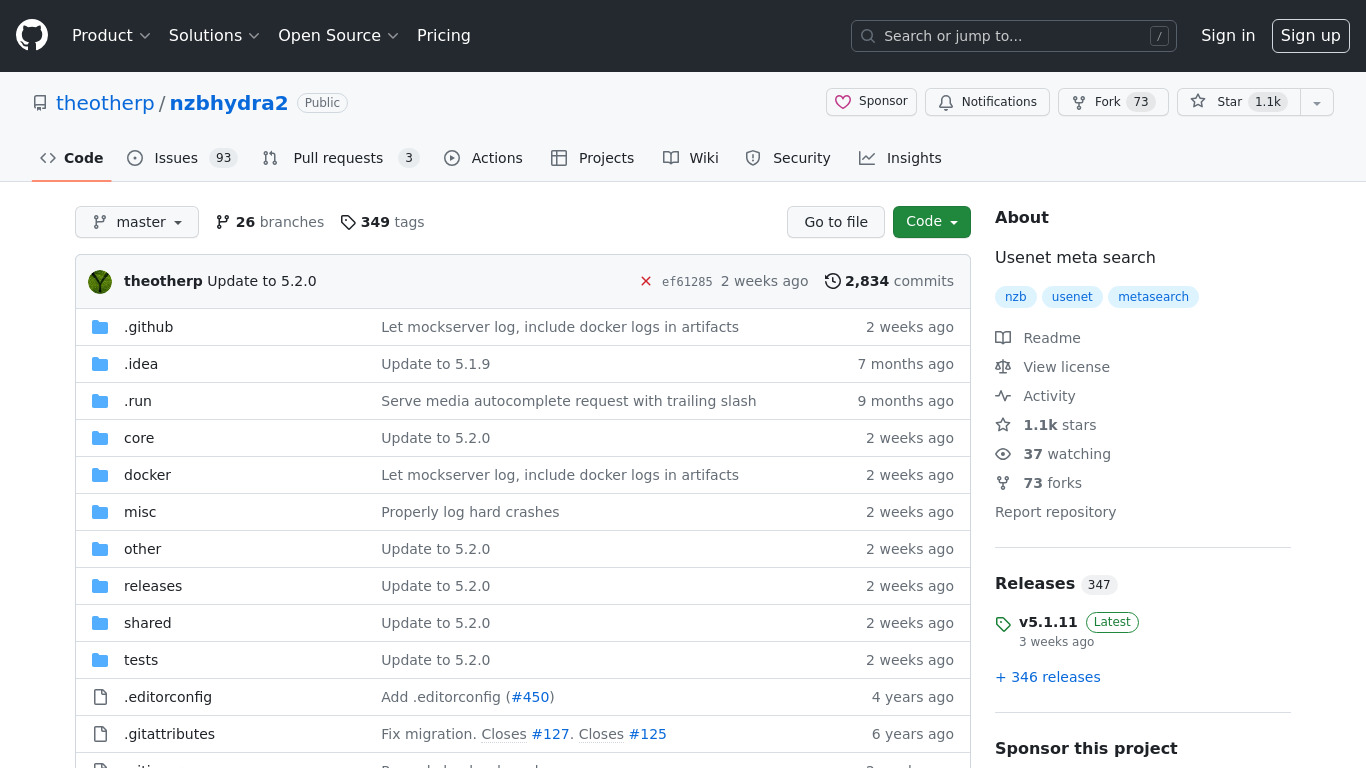Viewport: 1366px width, 768px height.
Task: Click the .idea folder icon
Action: pos(100,364)
